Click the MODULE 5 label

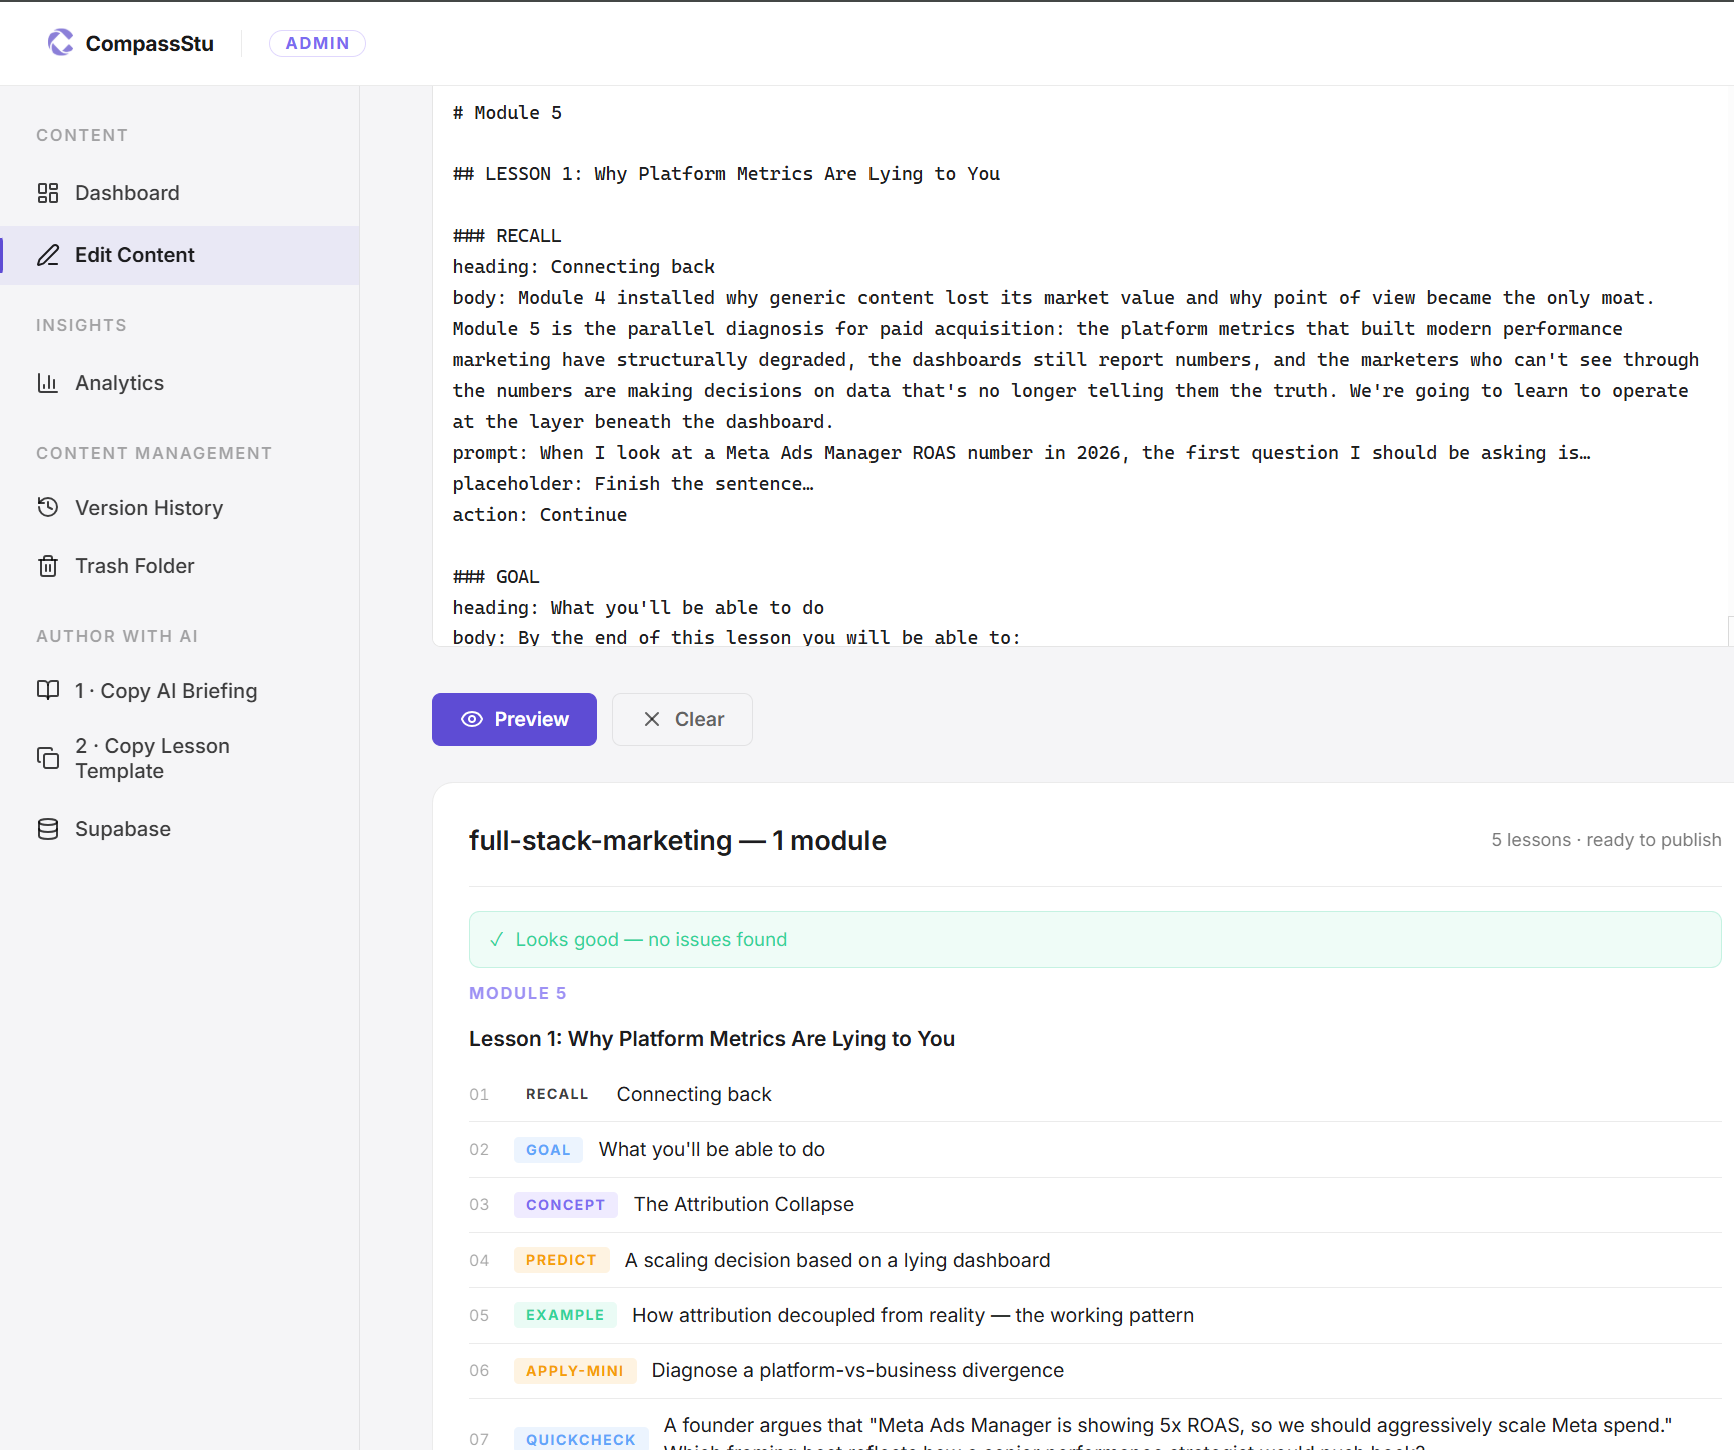[518, 993]
